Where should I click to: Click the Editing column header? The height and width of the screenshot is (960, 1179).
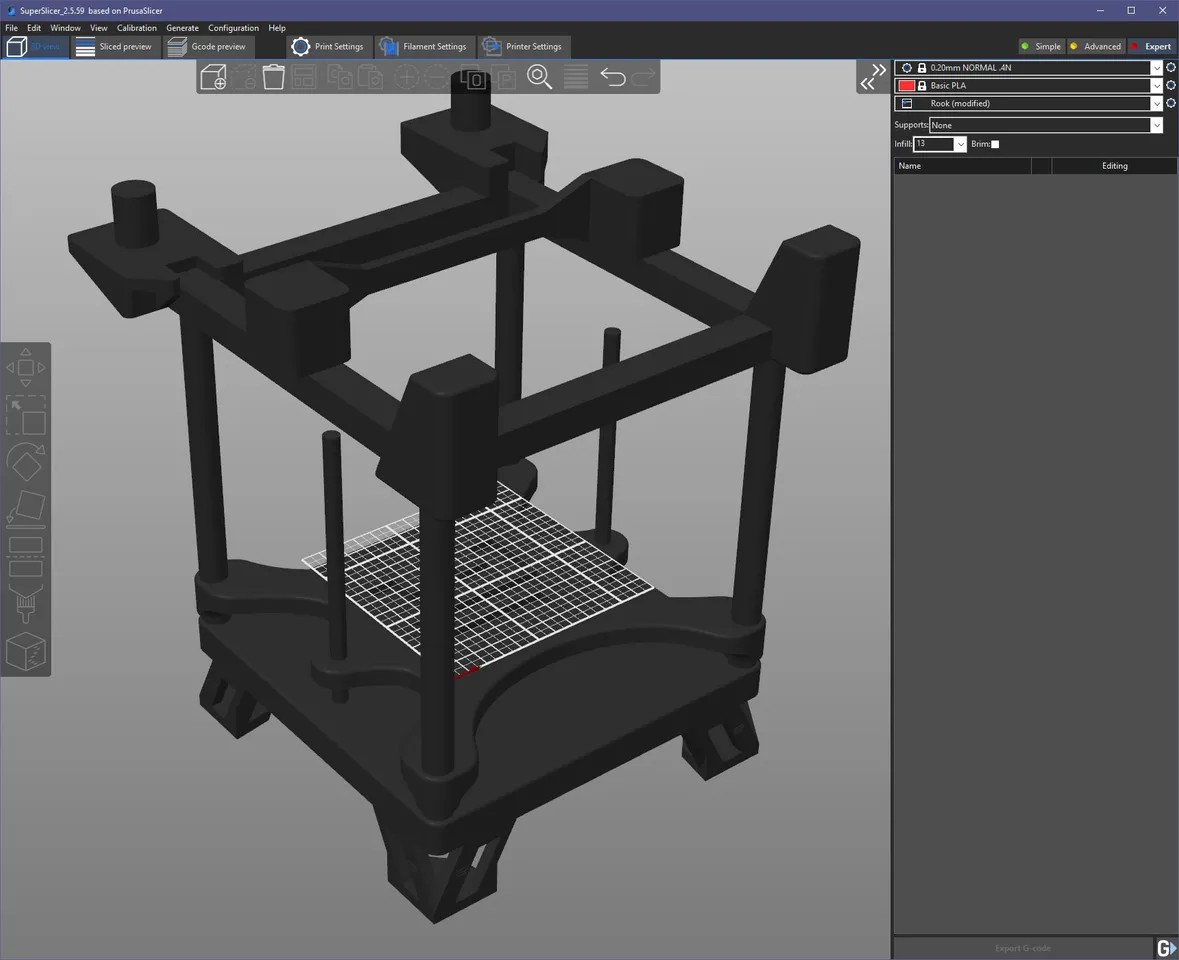pyautogui.click(x=1114, y=166)
